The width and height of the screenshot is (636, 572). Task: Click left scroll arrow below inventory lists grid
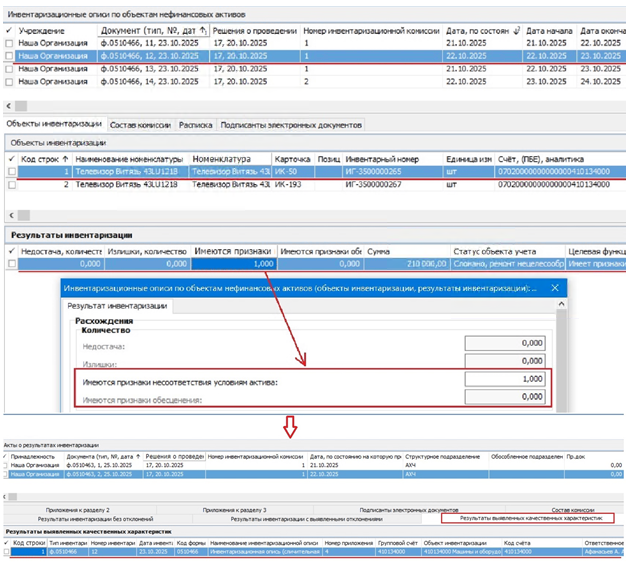tap(11, 106)
